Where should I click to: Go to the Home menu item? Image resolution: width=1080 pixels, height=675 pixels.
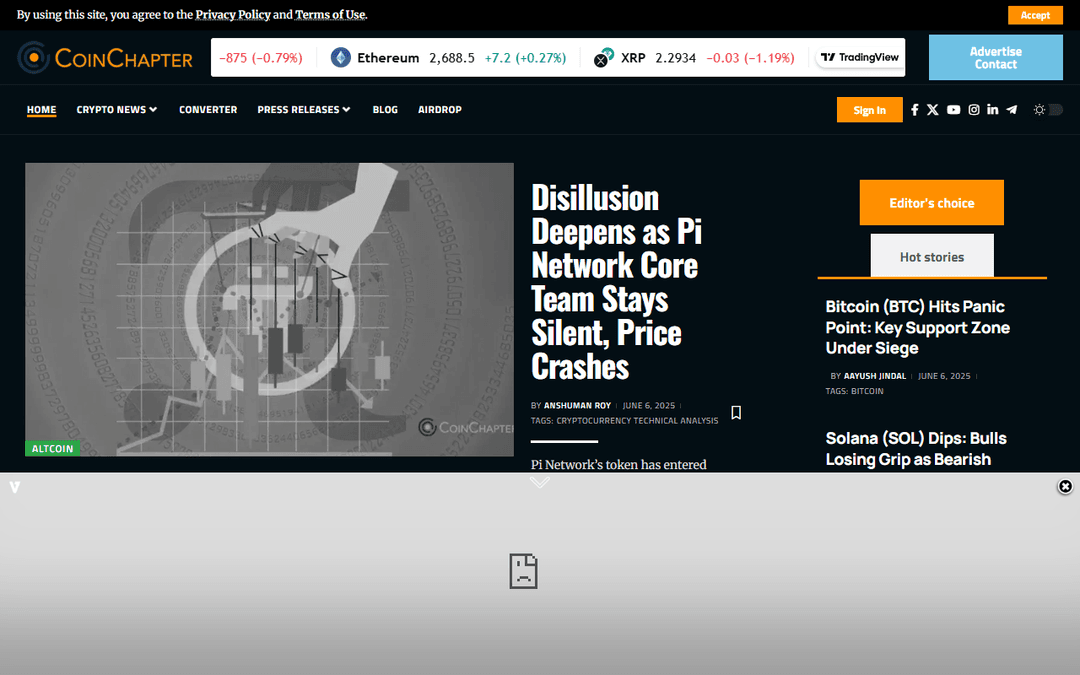pyautogui.click(x=41, y=110)
